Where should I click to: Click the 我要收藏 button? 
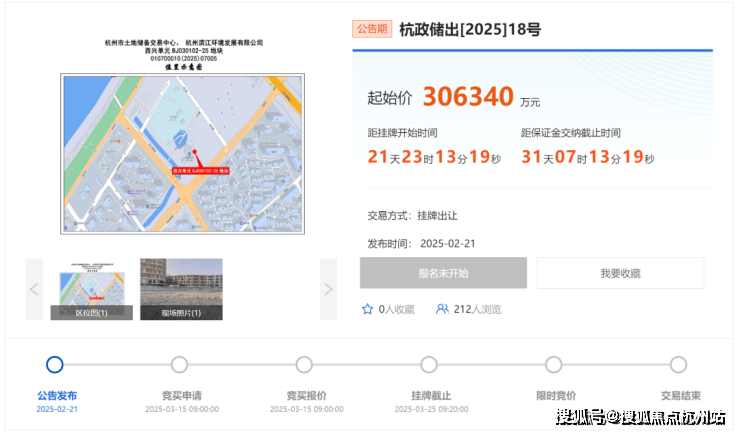[x=620, y=273]
